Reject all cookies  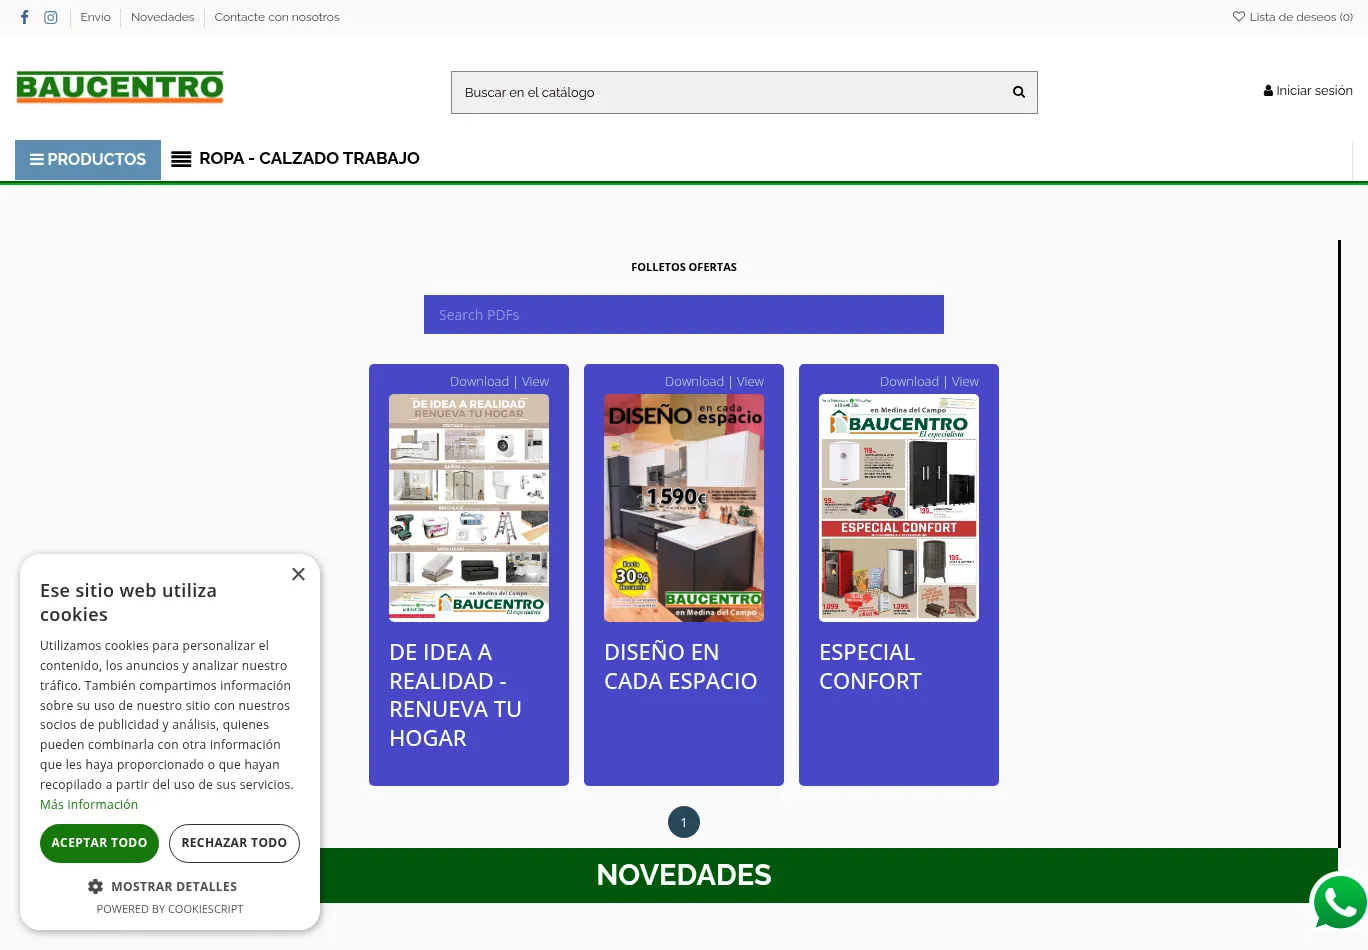[234, 843]
